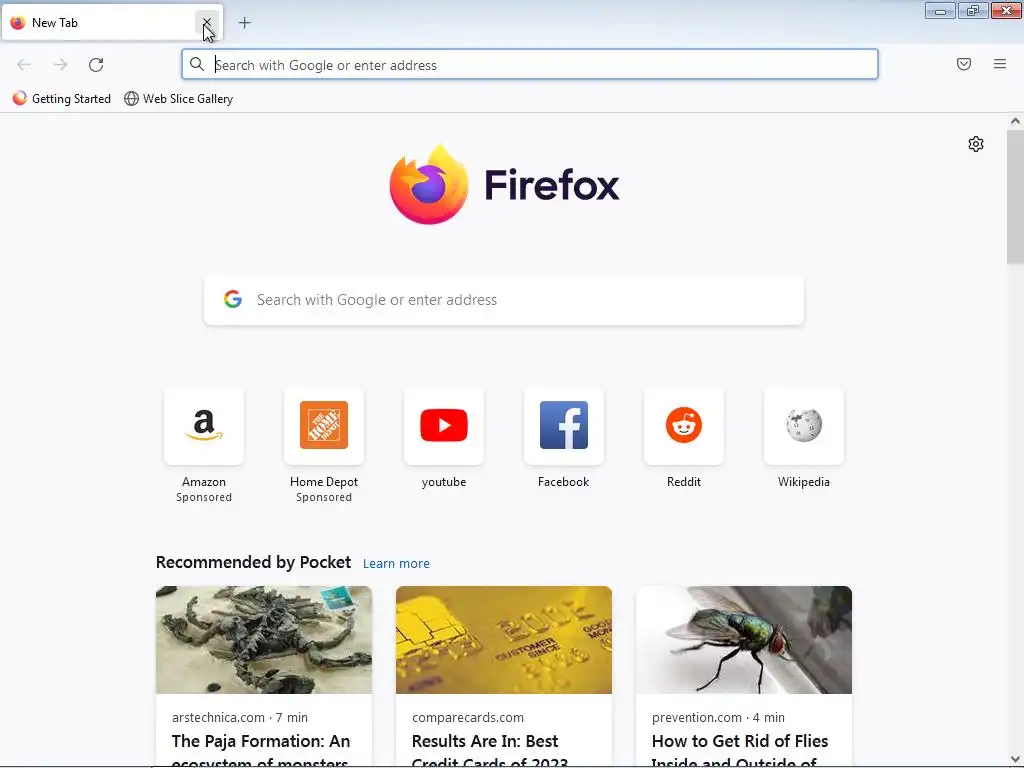Restore down the Firefox window
The image size is (1024, 768).
coord(973,11)
